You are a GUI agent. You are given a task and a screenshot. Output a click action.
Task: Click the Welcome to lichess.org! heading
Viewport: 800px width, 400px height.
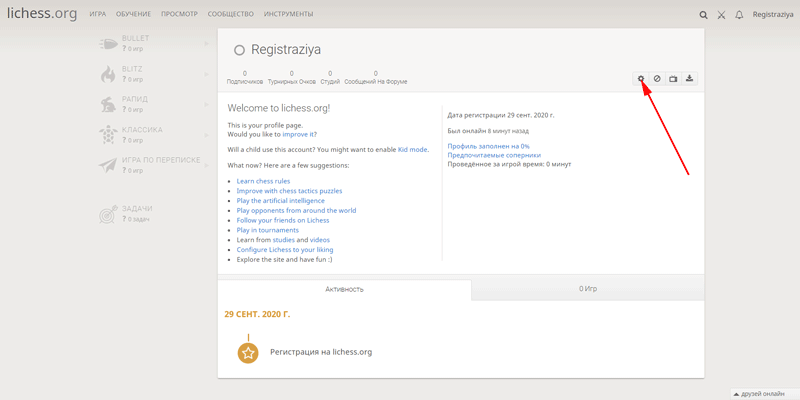279,108
